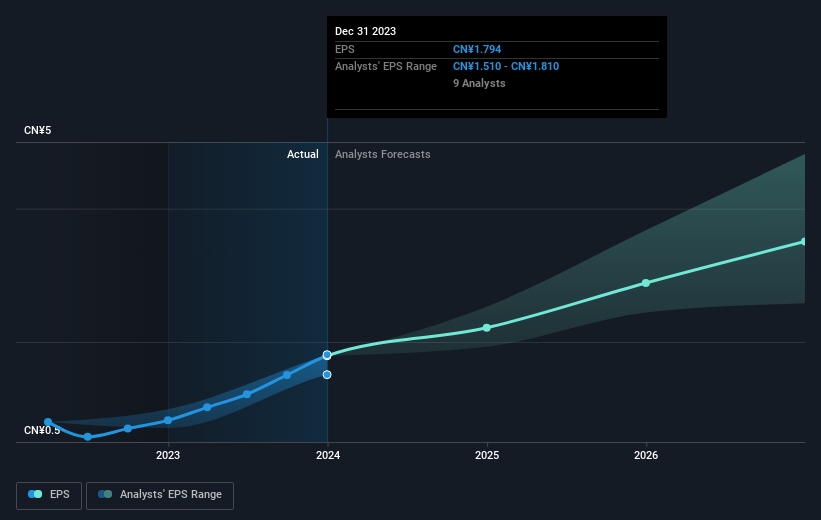Click the 'Dec 31 2023' tooltip date
Screen dimensions: 821x520
click(x=365, y=31)
